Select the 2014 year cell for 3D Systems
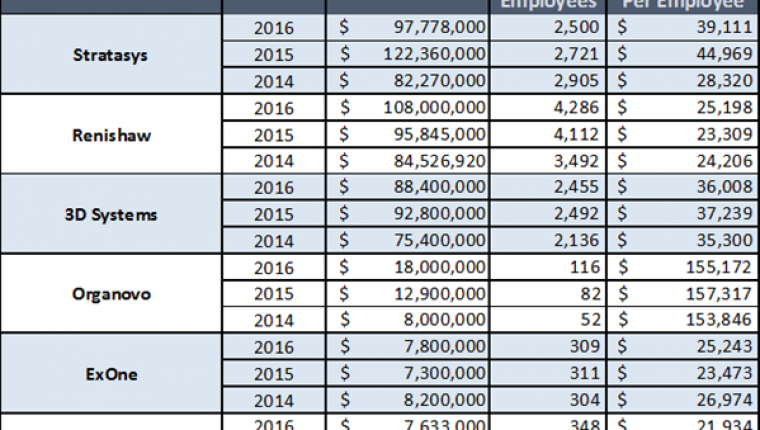The width and height of the screenshot is (760, 430). point(274,240)
